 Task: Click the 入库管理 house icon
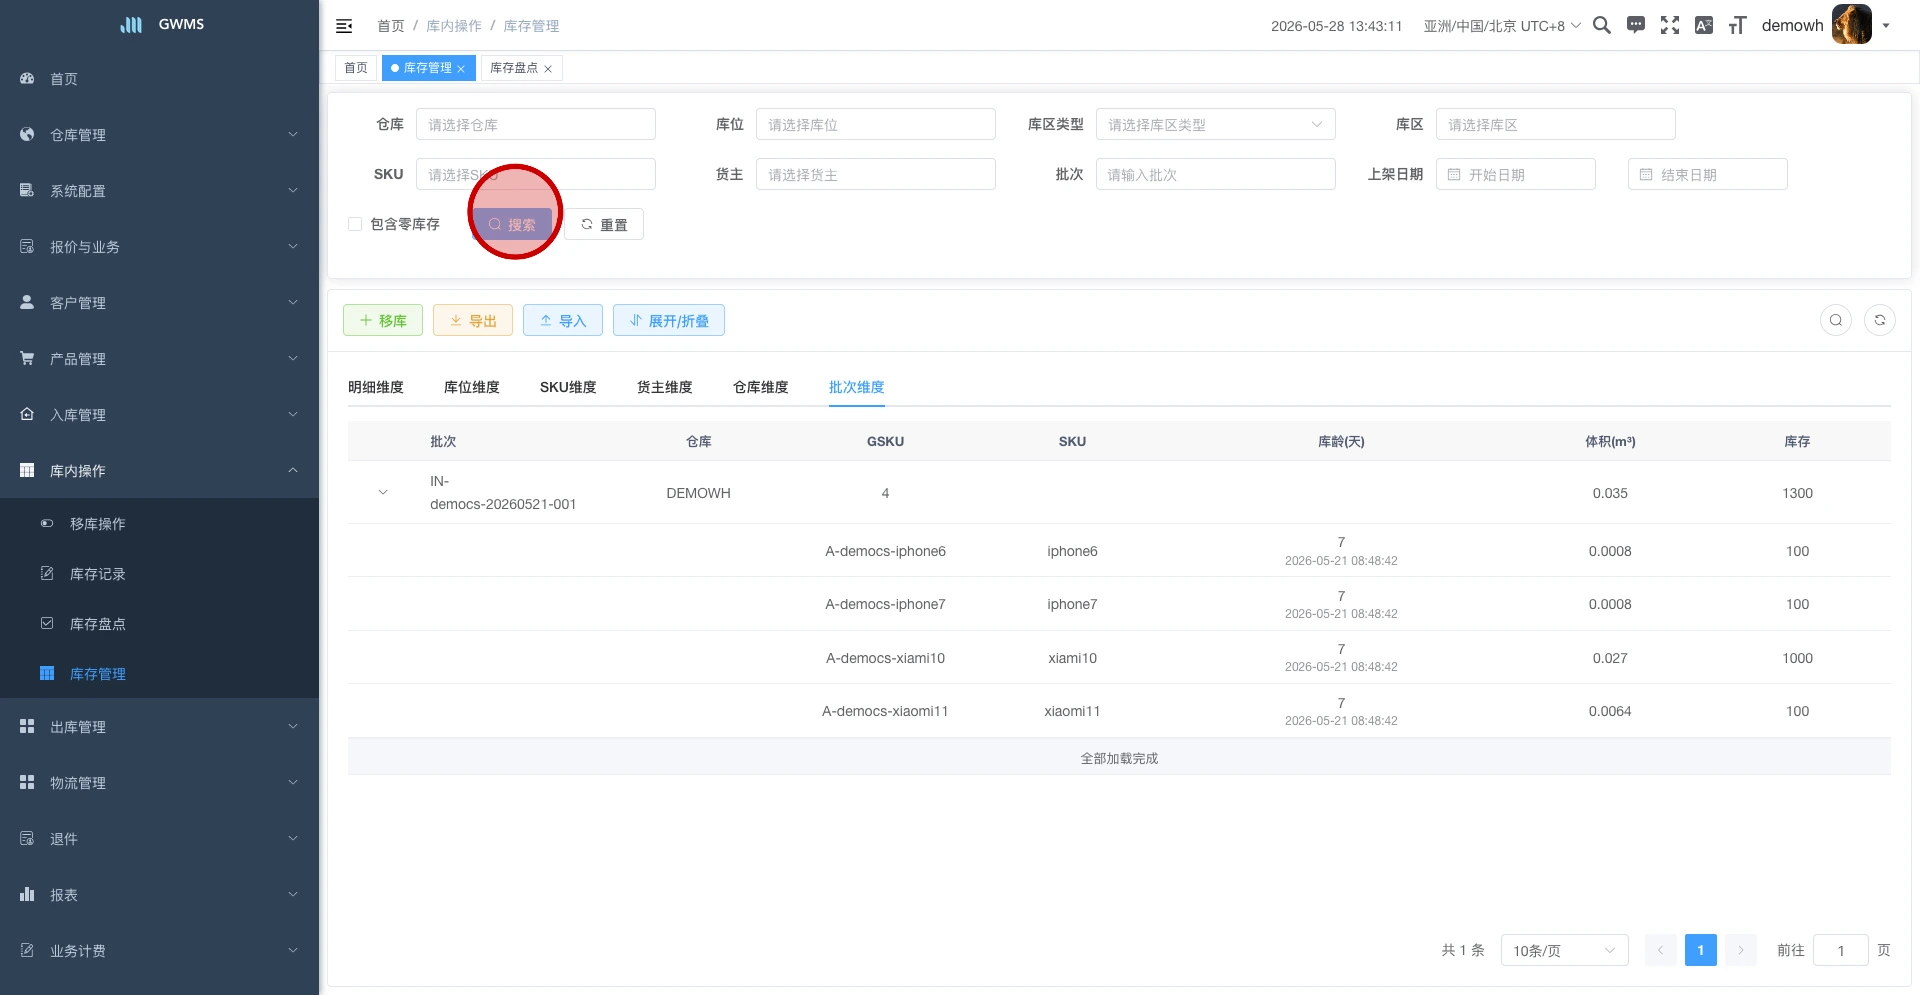(x=27, y=414)
